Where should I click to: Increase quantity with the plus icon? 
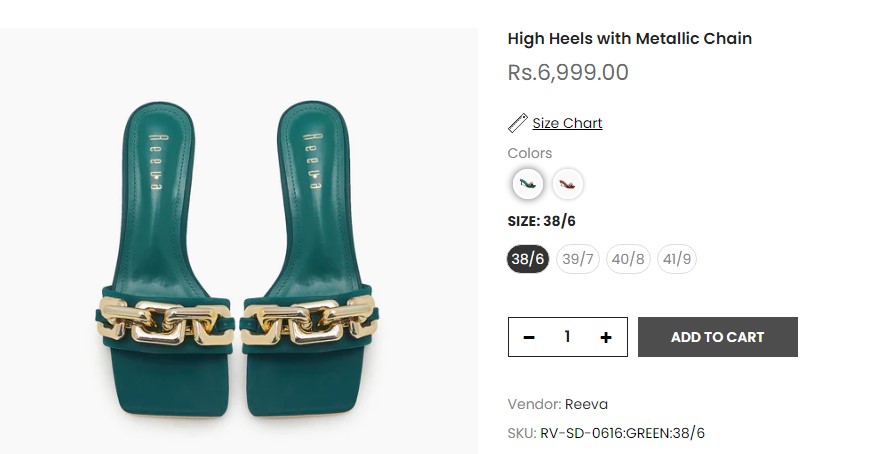pyautogui.click(x=606, y=337)
